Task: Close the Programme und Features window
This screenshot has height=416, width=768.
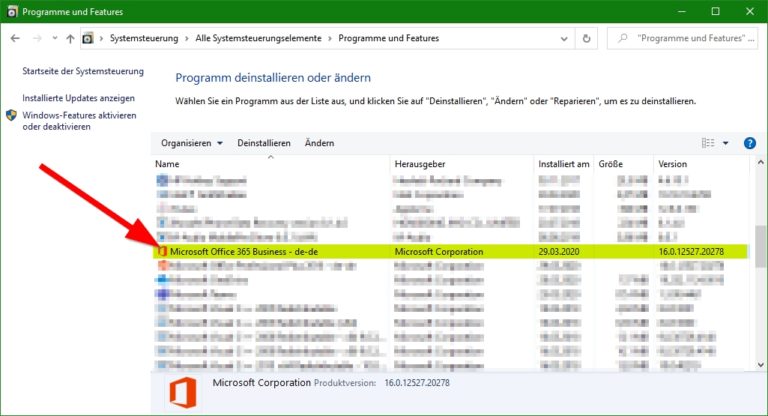Action: point(750,11)
